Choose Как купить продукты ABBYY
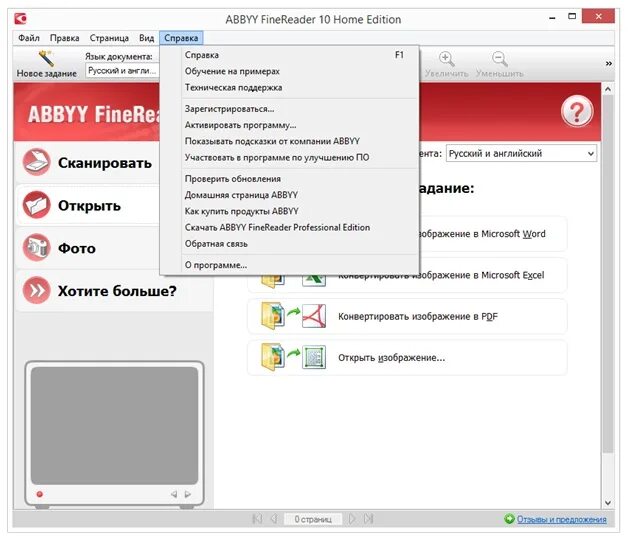 pos(290,211)
